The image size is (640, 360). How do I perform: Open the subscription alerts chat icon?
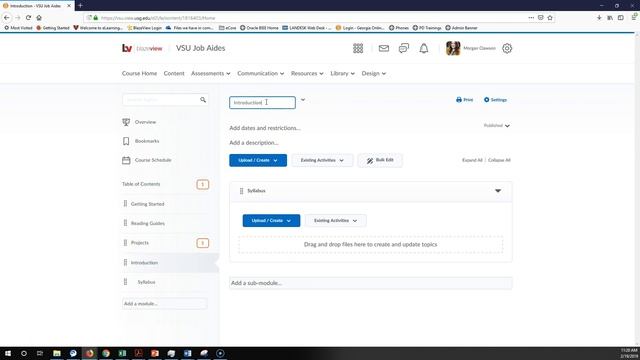404,48
